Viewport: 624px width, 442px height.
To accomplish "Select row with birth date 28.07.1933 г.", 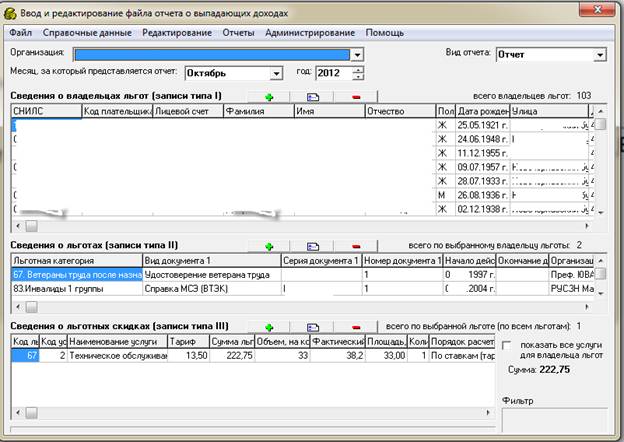I will tap(303, 181).
